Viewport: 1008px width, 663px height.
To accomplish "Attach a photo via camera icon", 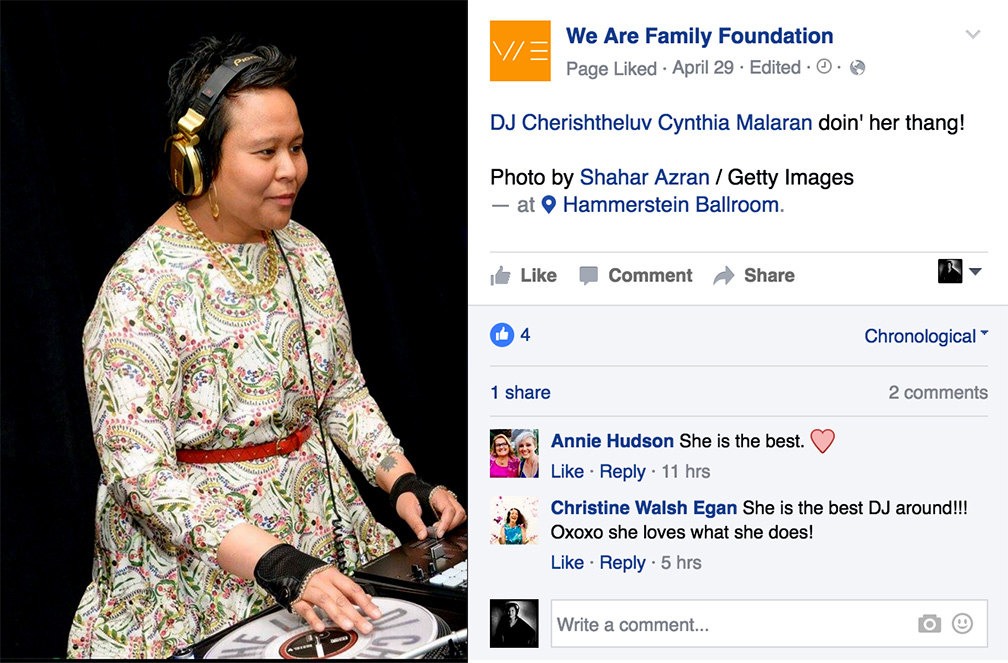I will [x=929, y=623].
